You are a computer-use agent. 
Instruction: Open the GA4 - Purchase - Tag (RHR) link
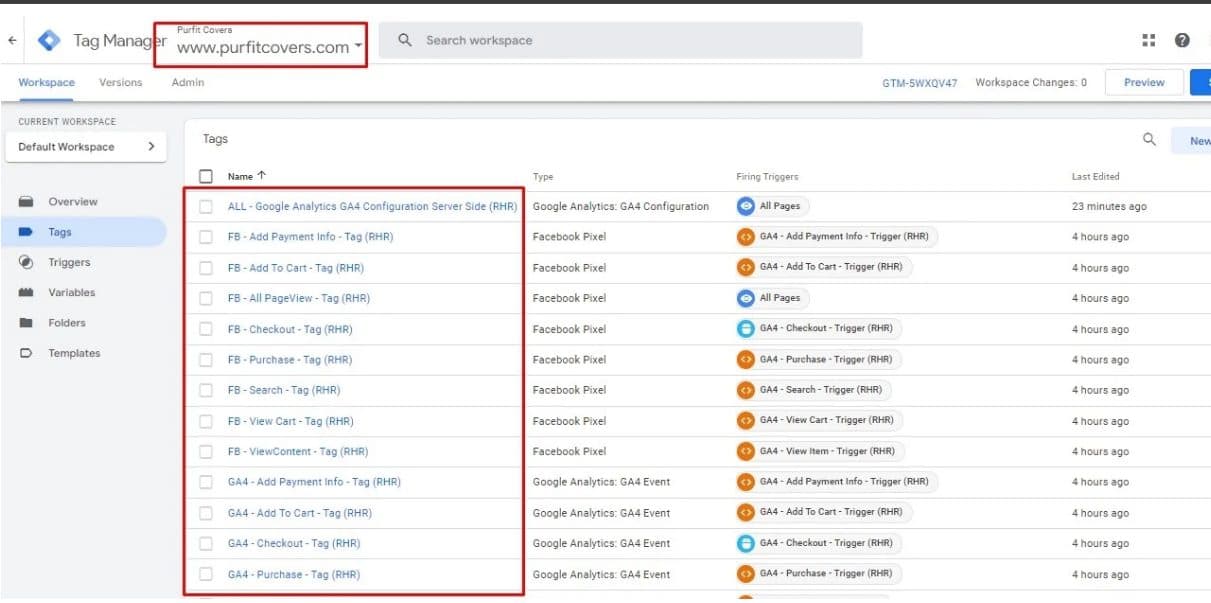(294, 574)
